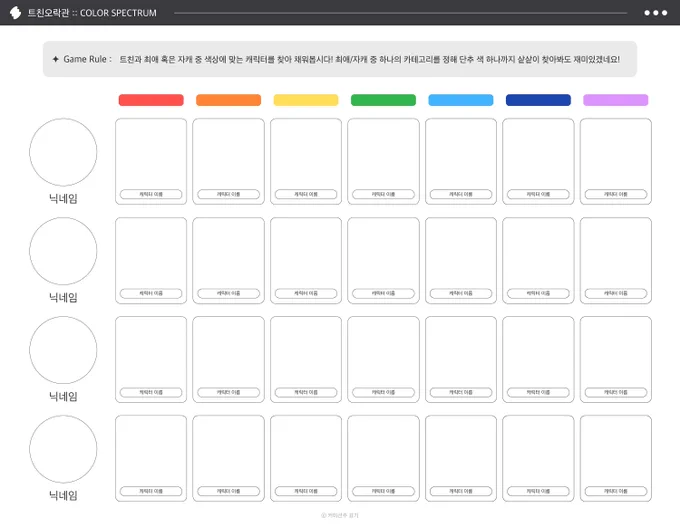
Task: Click the second row's character name field under purple
Action: click(x=616, y=293)
